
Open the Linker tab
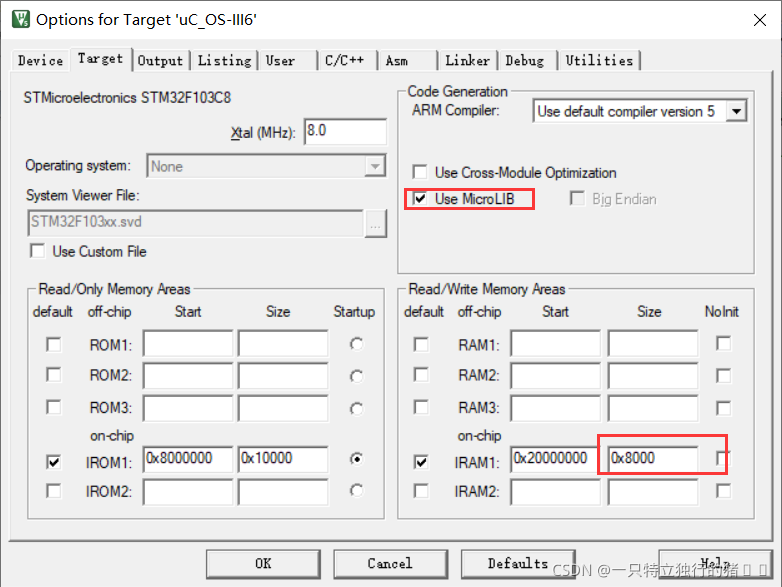(x=467, y=61)
